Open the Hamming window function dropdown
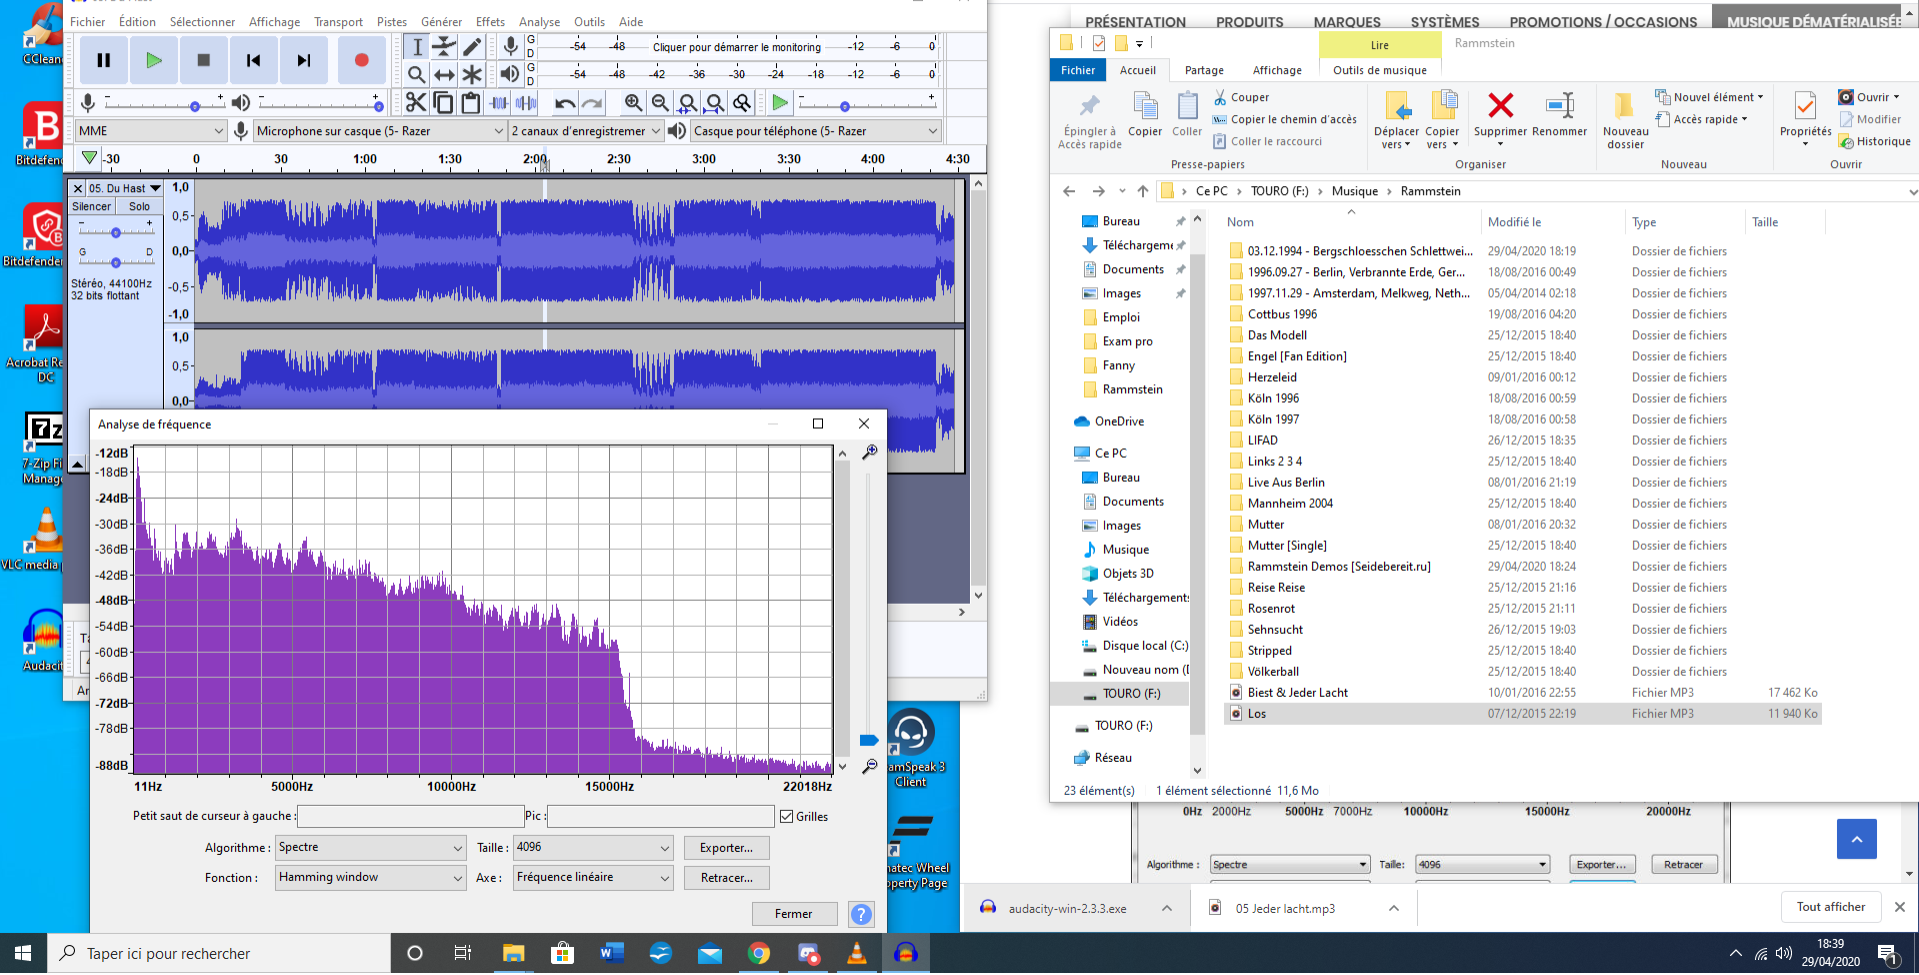This screenshot has height=975, width=1919. 371,878
